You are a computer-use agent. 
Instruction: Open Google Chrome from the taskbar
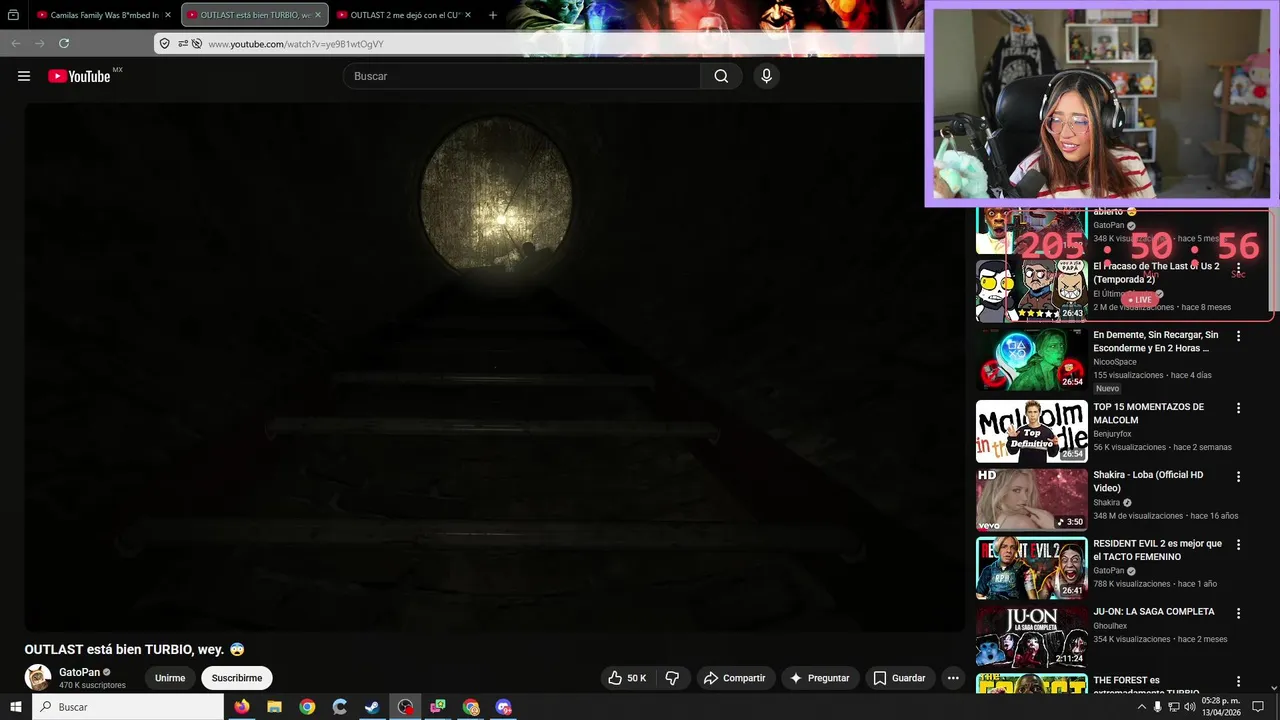pos(307,707)
